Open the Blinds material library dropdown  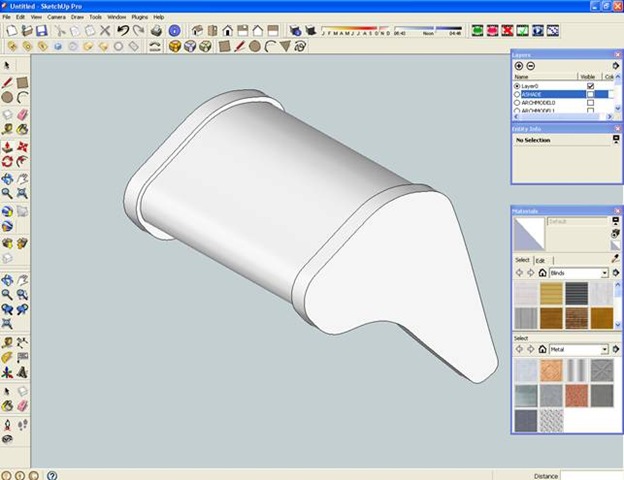(x=605, y=272)
